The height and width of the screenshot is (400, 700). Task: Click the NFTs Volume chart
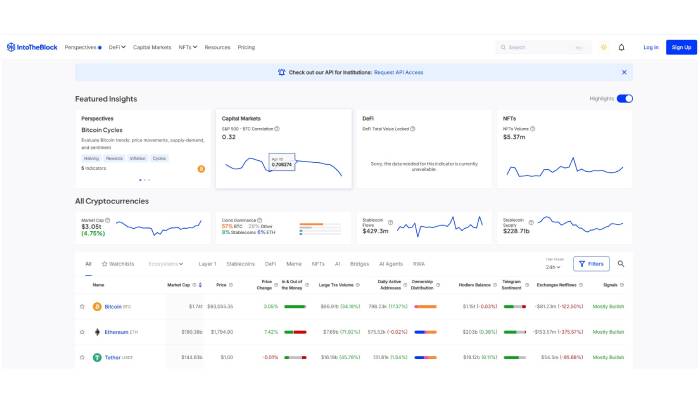pos(565,168)
